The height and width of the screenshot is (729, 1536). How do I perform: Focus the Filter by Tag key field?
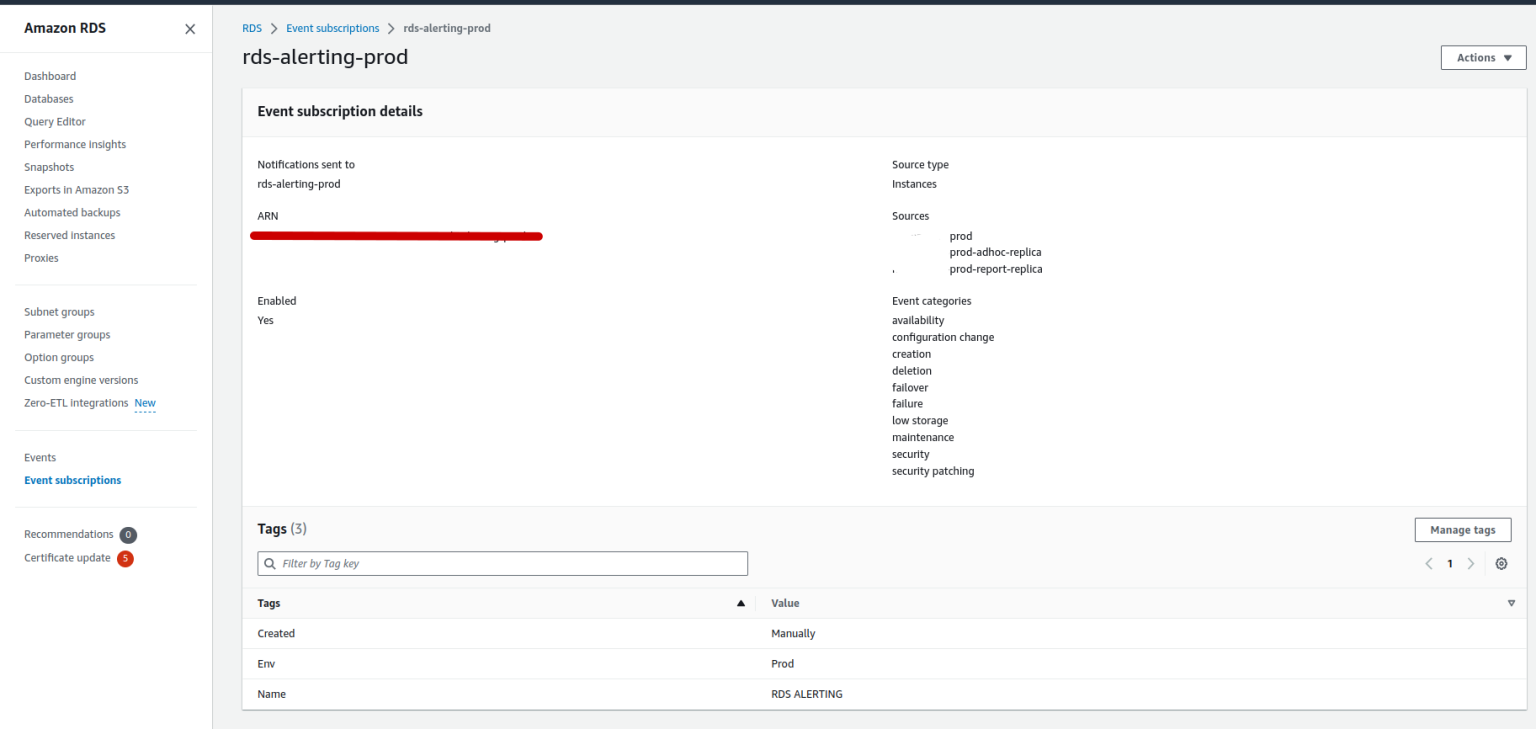tap(502, 564)
